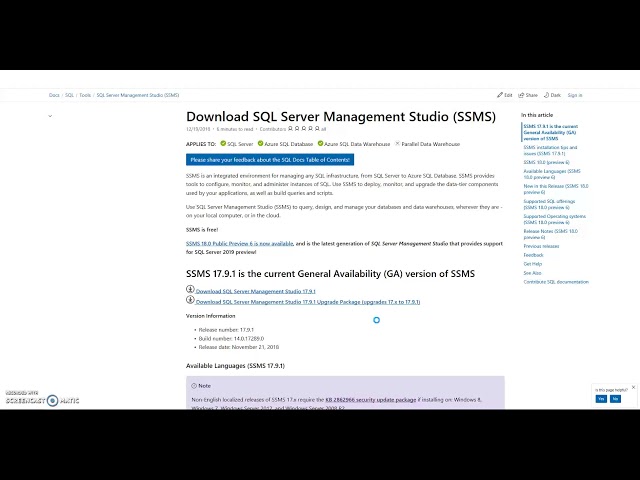Screen dimensions: 640x480
Task: Click the green check icon beside SQL Server
Action: (223, 143)
